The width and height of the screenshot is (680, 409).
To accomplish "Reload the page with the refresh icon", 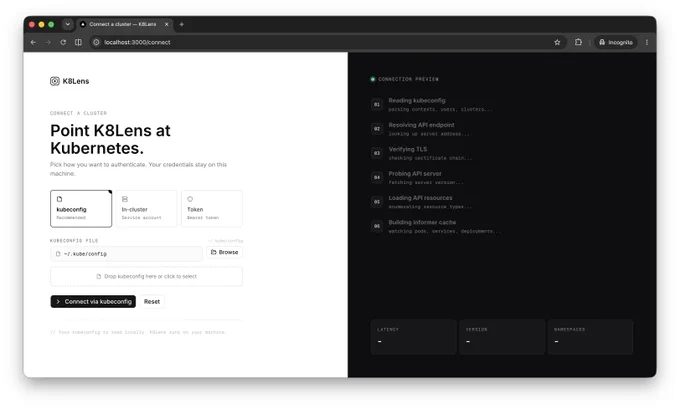I will tap(63, 42).
